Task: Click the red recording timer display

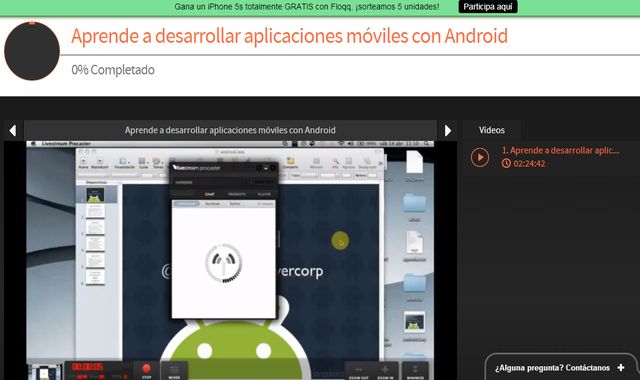Action: pyautogui.click(x=88, y=367)
